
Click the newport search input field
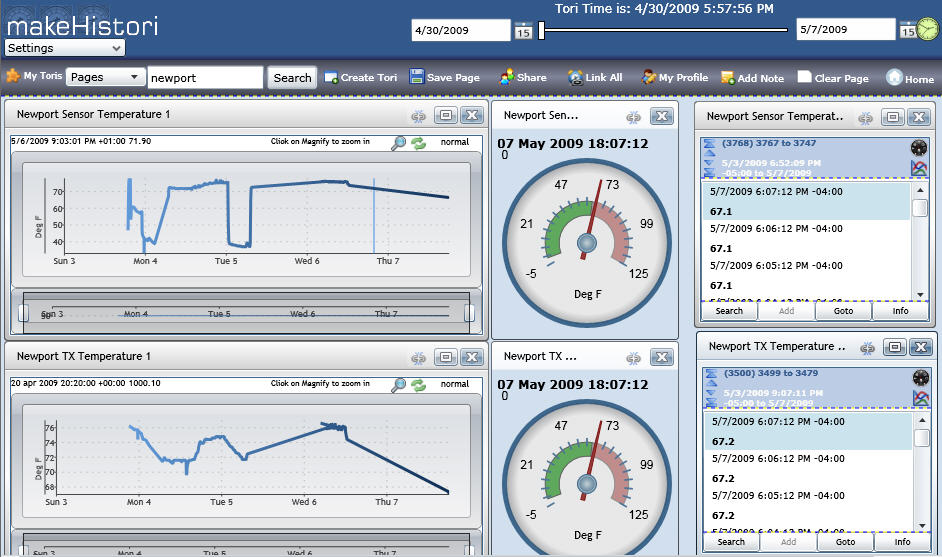tap(205, 78)
